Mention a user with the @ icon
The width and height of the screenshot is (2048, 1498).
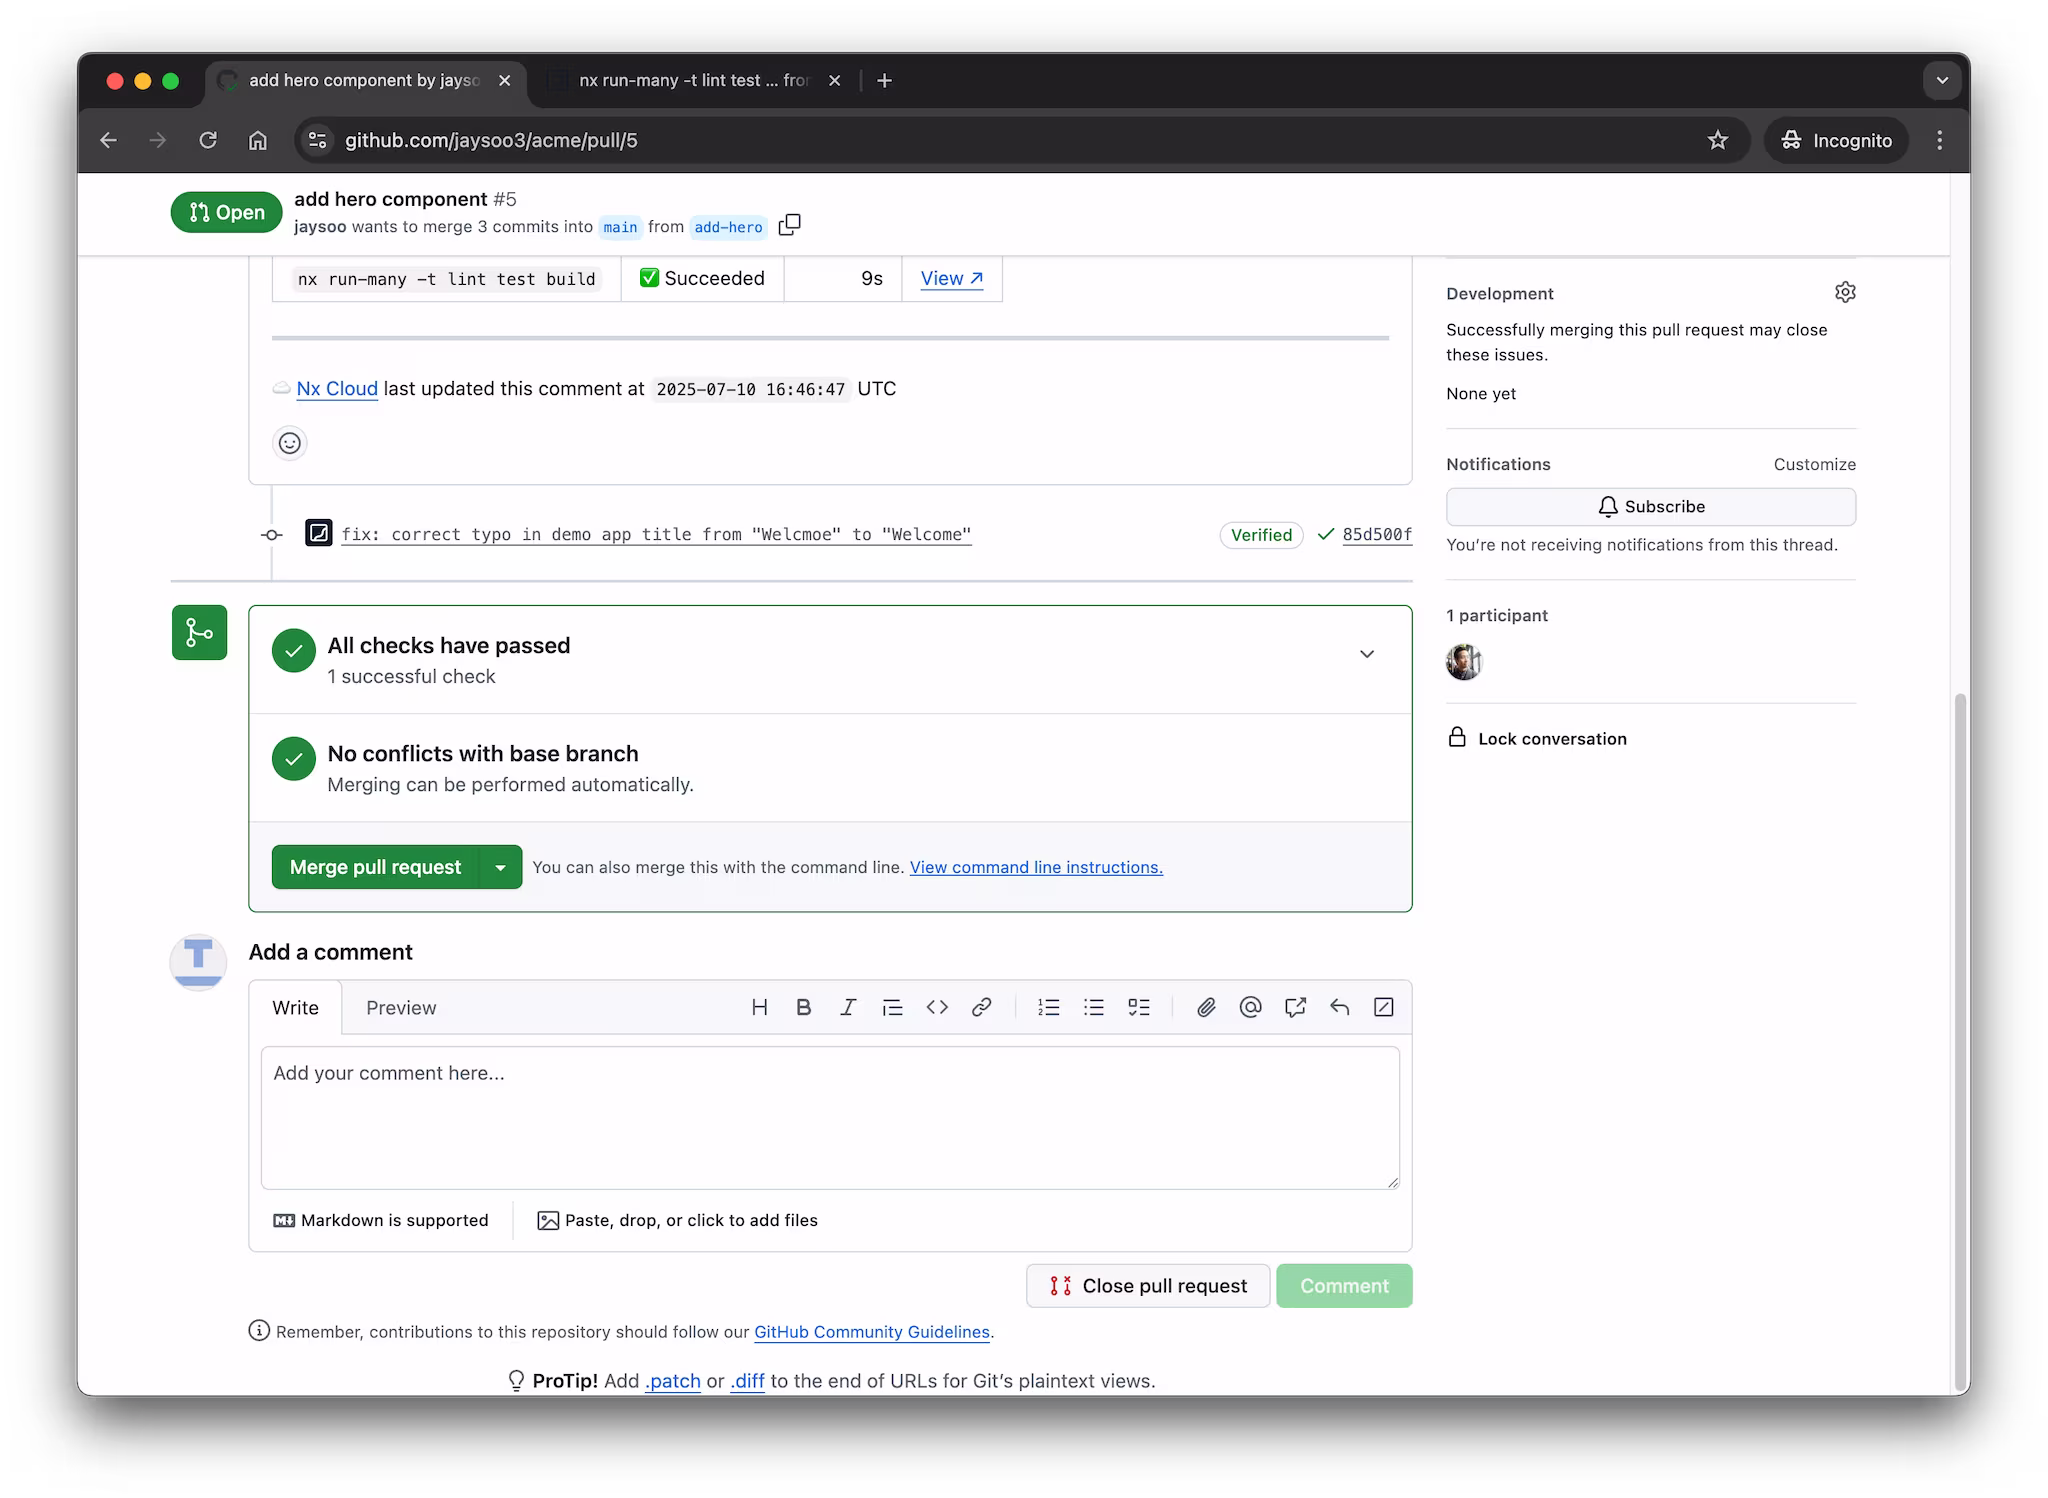1250,1007
